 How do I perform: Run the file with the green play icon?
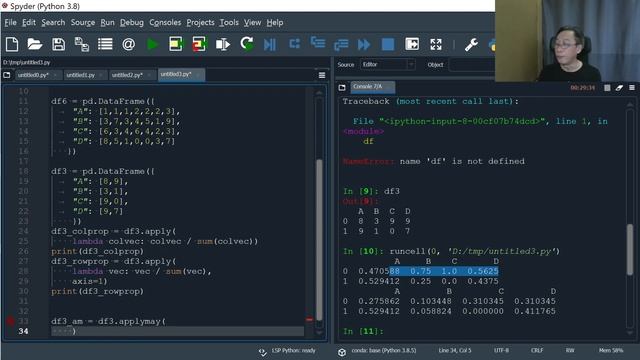point(153,44)
